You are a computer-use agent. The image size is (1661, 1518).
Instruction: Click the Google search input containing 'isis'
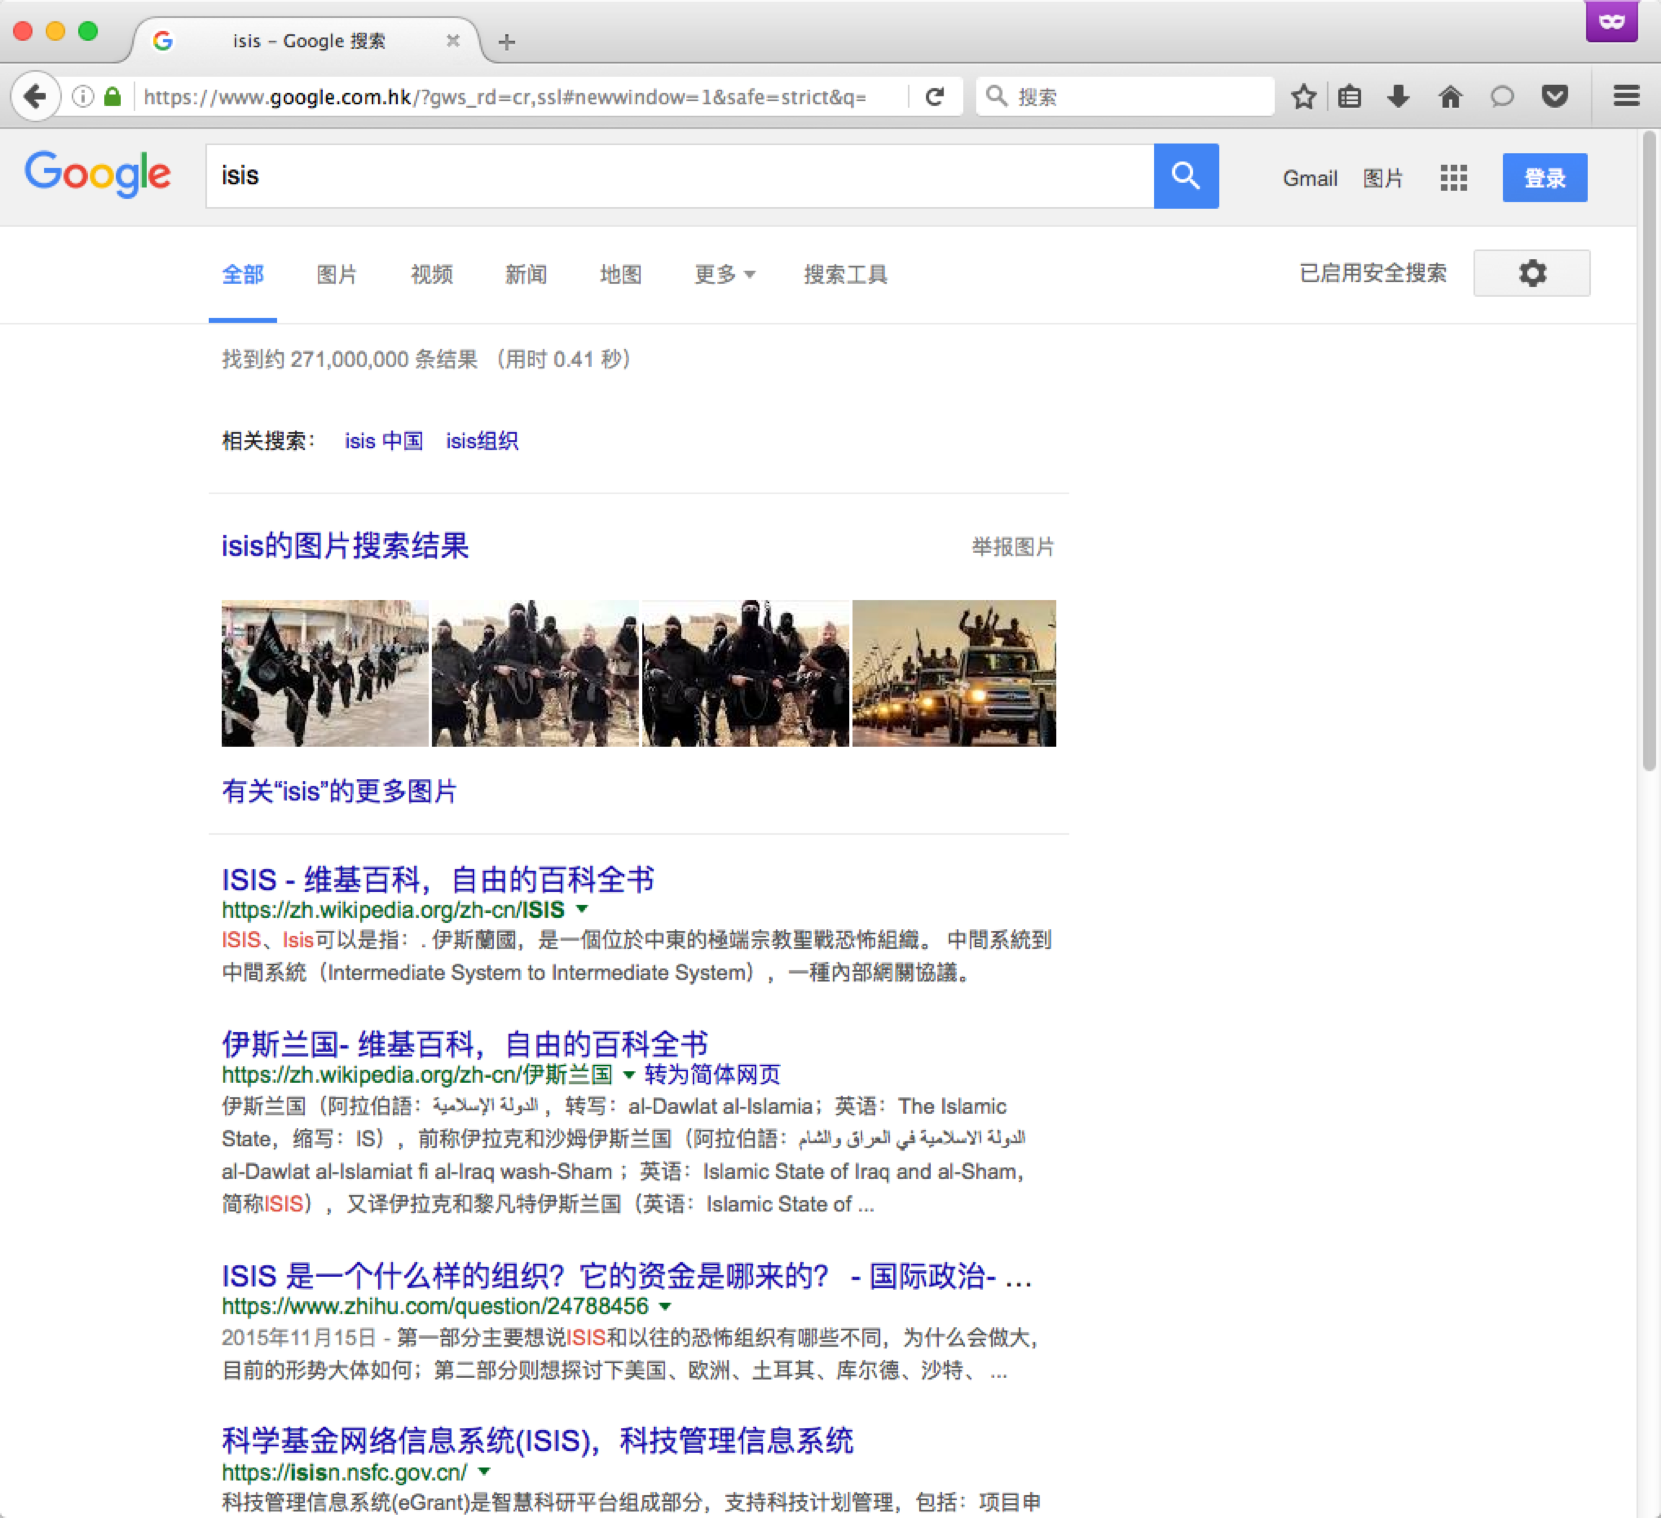tap(680, 176)
